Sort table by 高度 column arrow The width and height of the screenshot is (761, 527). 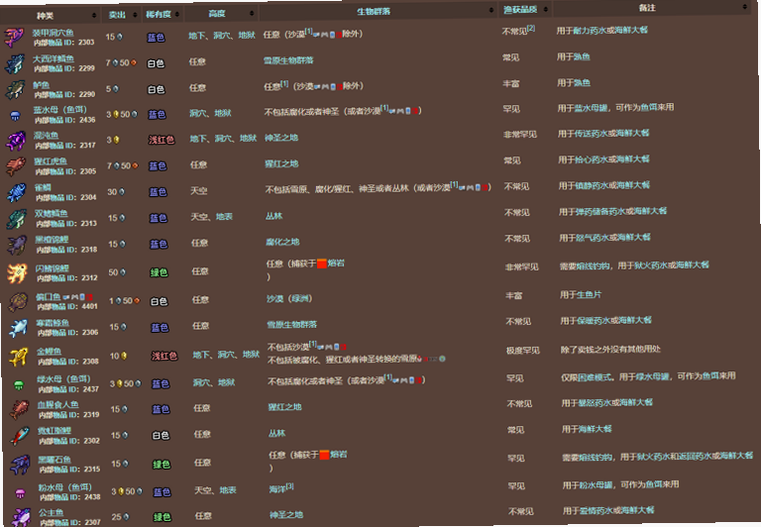pos(251,13)
